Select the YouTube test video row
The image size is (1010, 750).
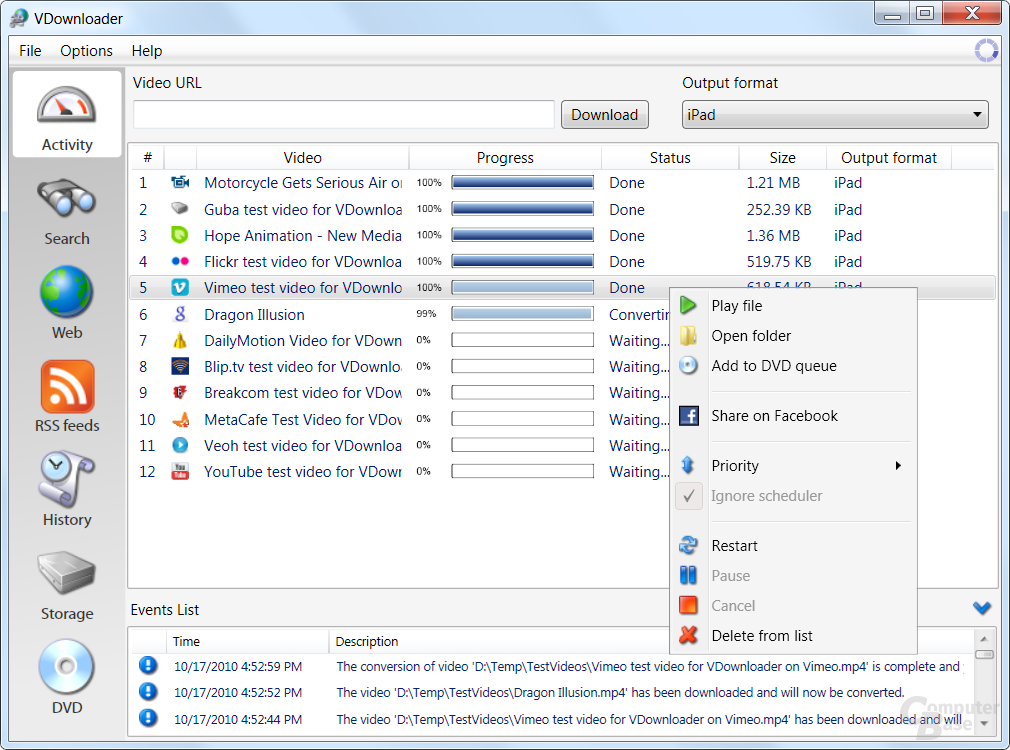[x=399, y=472]
